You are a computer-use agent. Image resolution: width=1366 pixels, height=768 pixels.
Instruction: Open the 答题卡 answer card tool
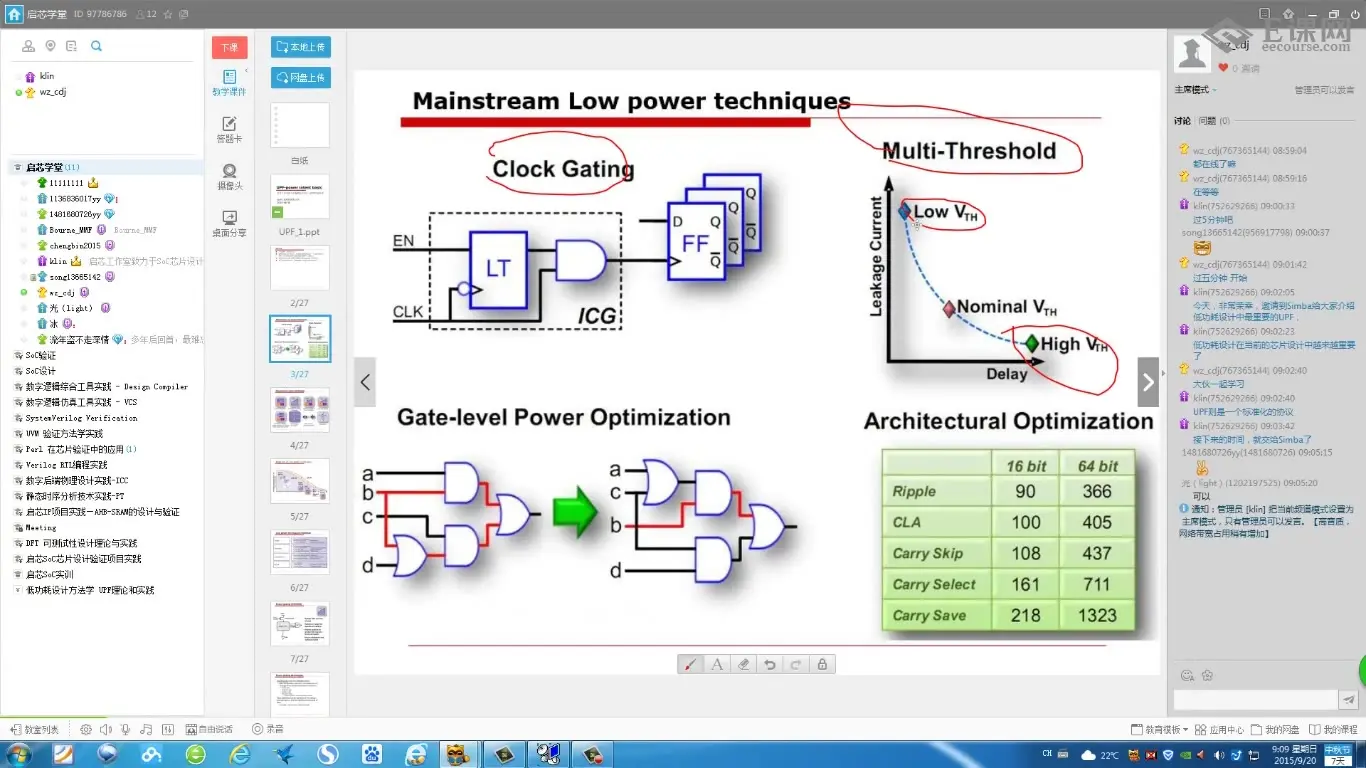(229, 130)
